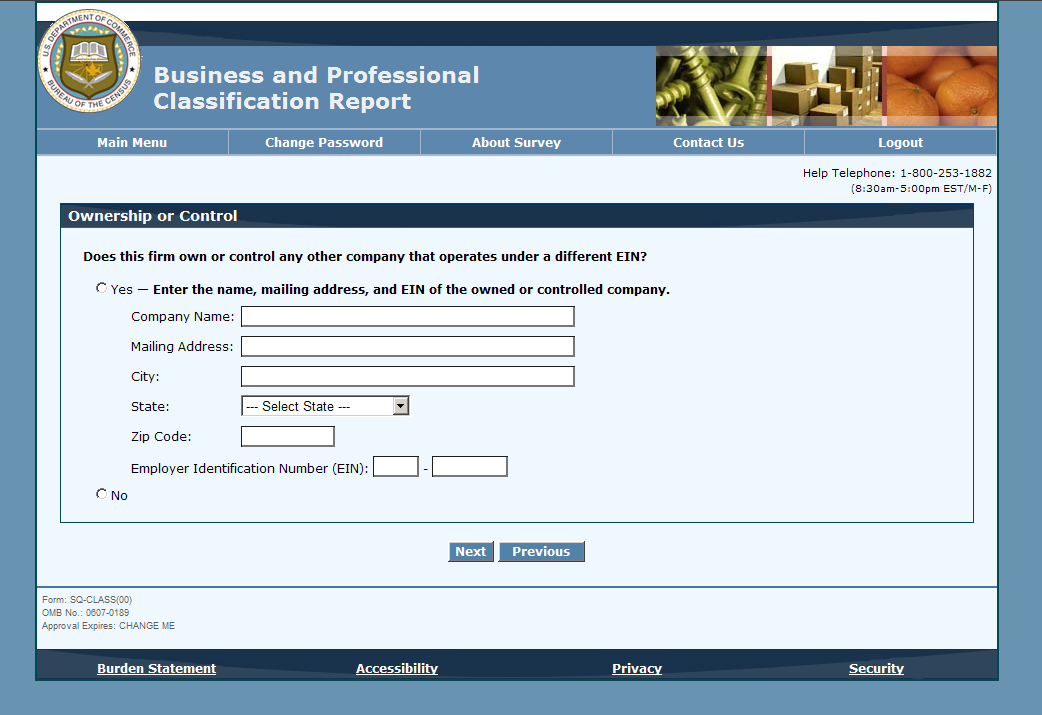Image resolution: width=1042 pixels, height=715 pixels.
Task: Click the help hours "8:30am-5:00pm EST/M-F" text
Action: point(921,189)
